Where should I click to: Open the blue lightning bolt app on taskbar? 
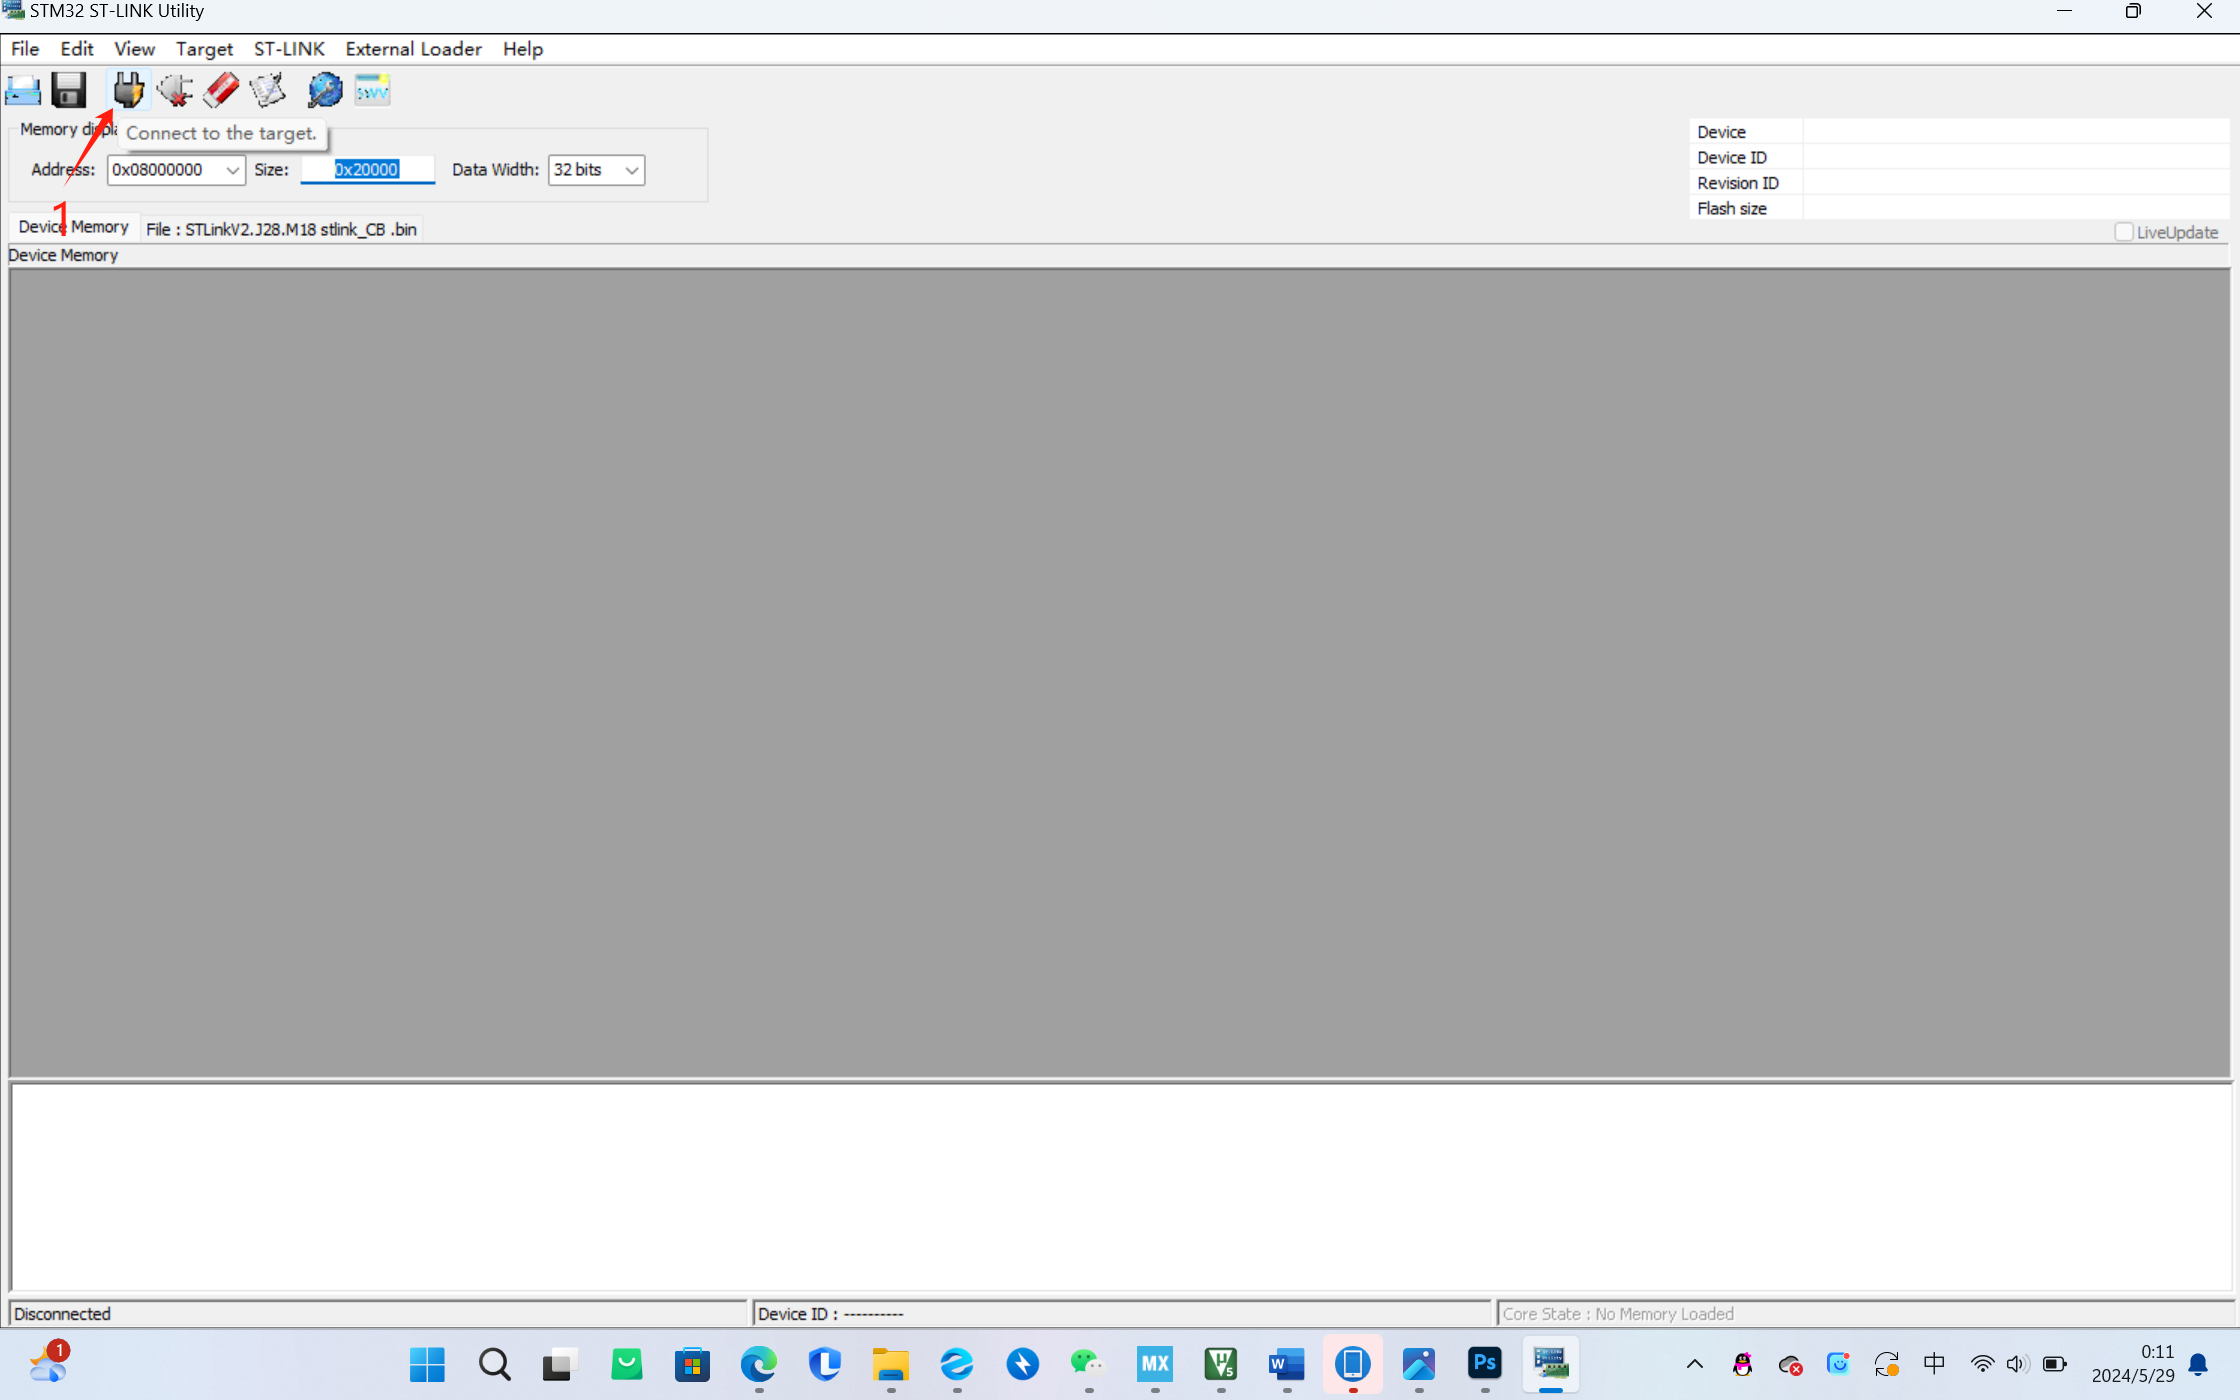click(1022, 1364)
